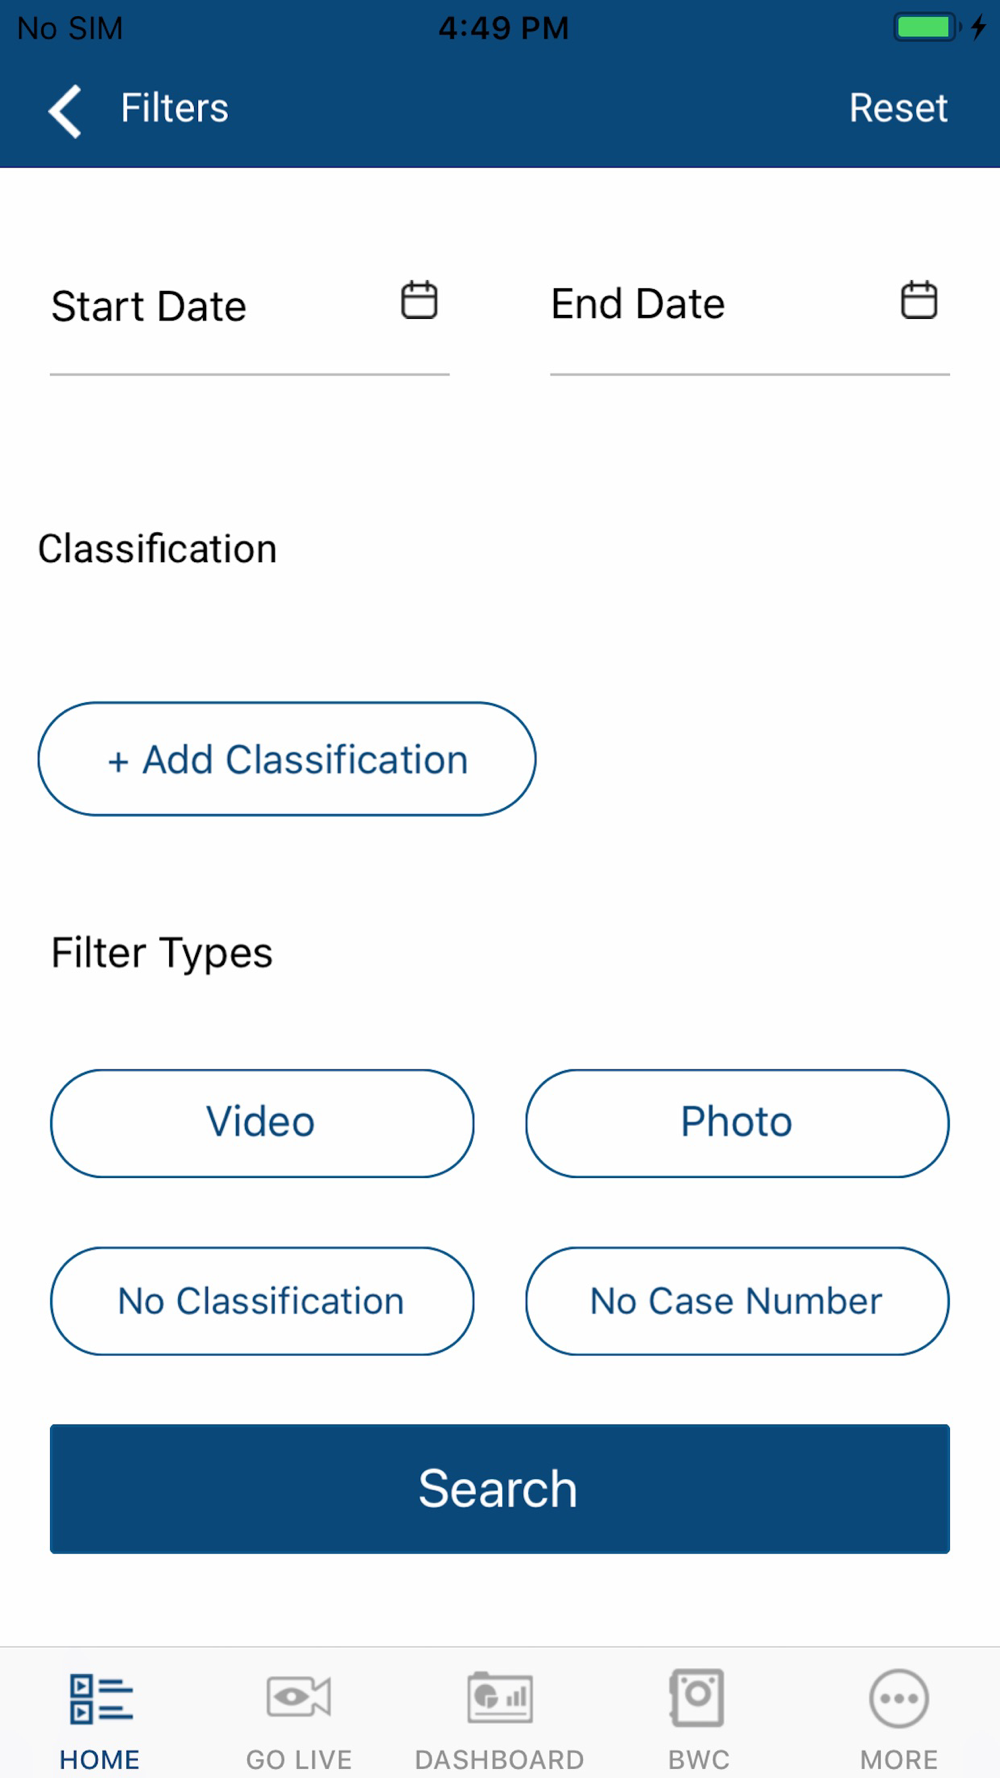Screen dimensions: 1000x1778
Task: Expand the Add Classification picker
Action: pyautogui.click(x=287, y=759)
